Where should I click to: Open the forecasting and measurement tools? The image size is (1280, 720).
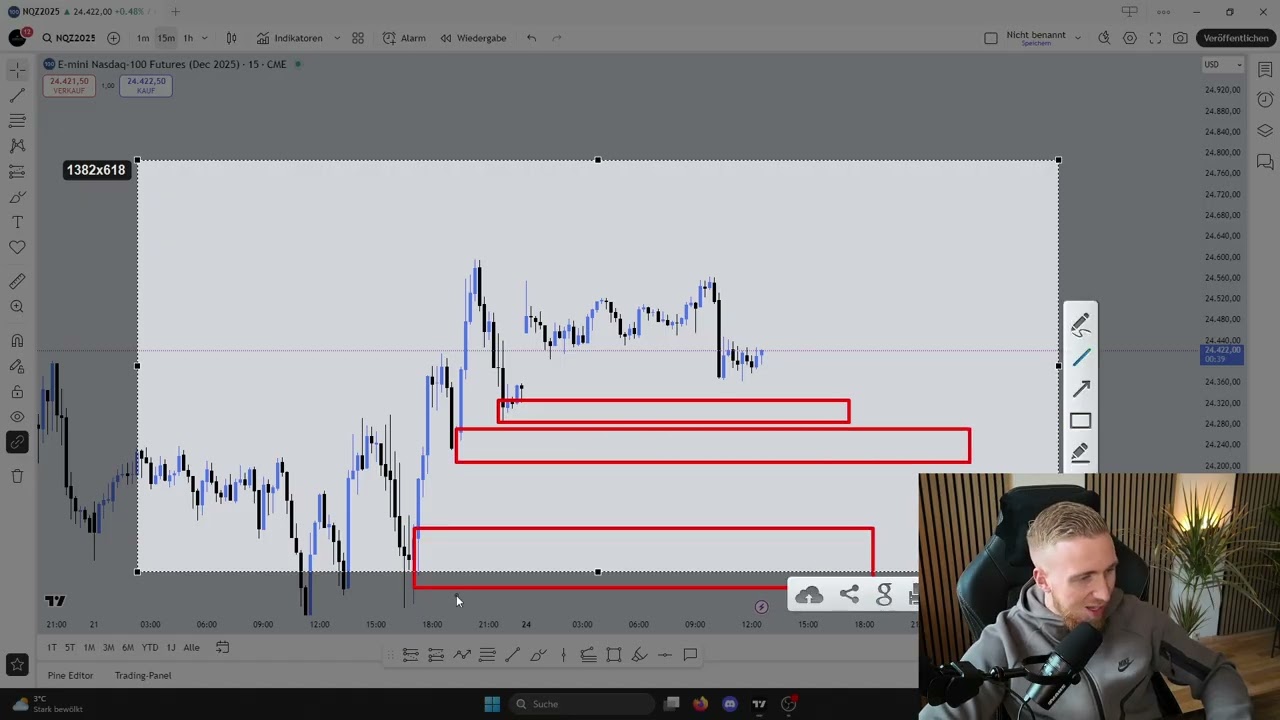tap(17, 172)
